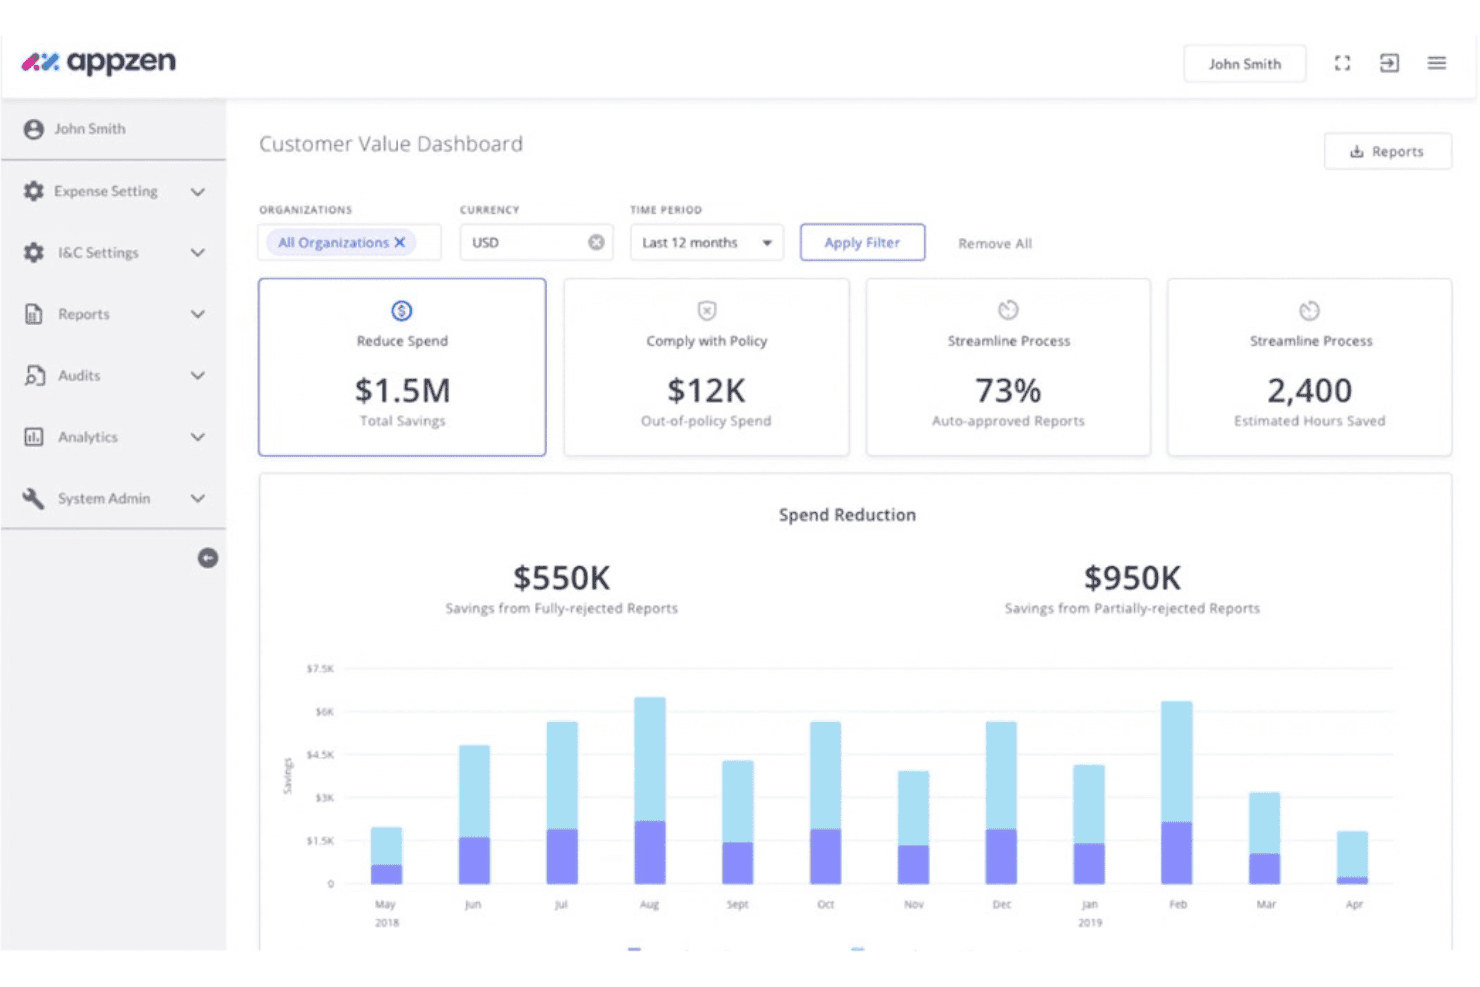This screenshot has width=1480, height=987.
Task: Click the Remove All link
Action: 995,243
